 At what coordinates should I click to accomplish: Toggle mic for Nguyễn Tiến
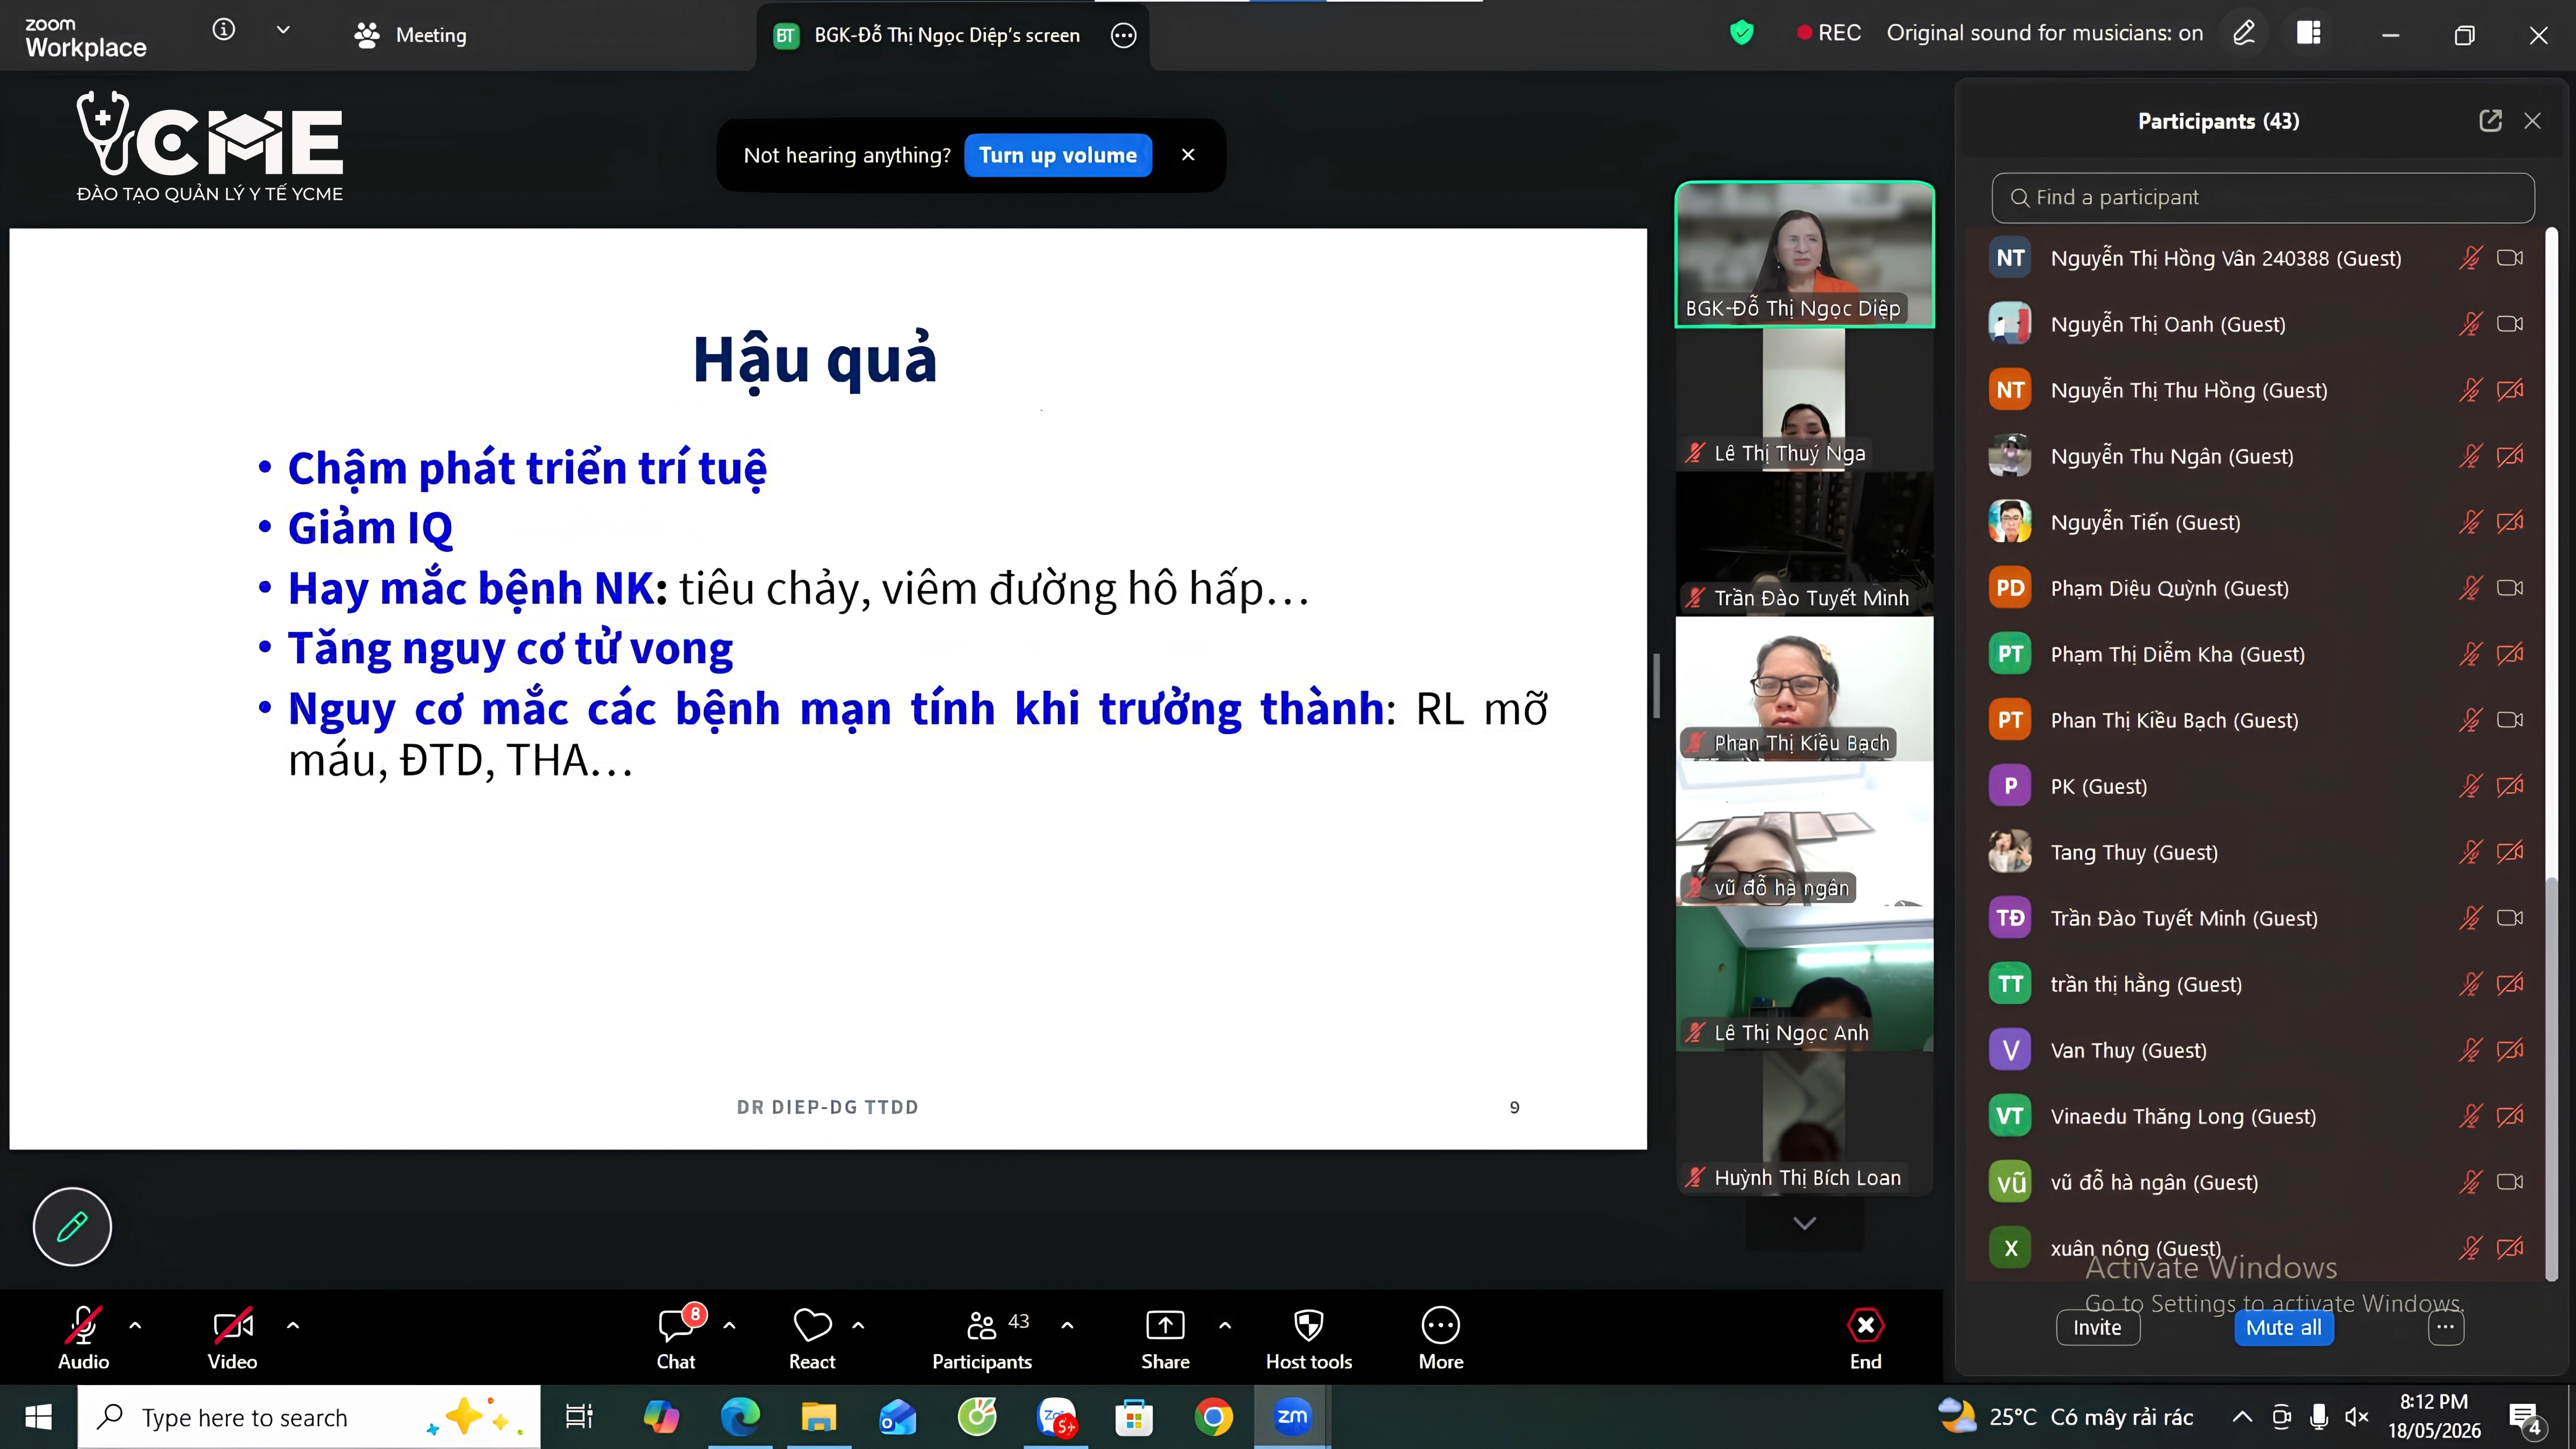tap(2470, 522)
